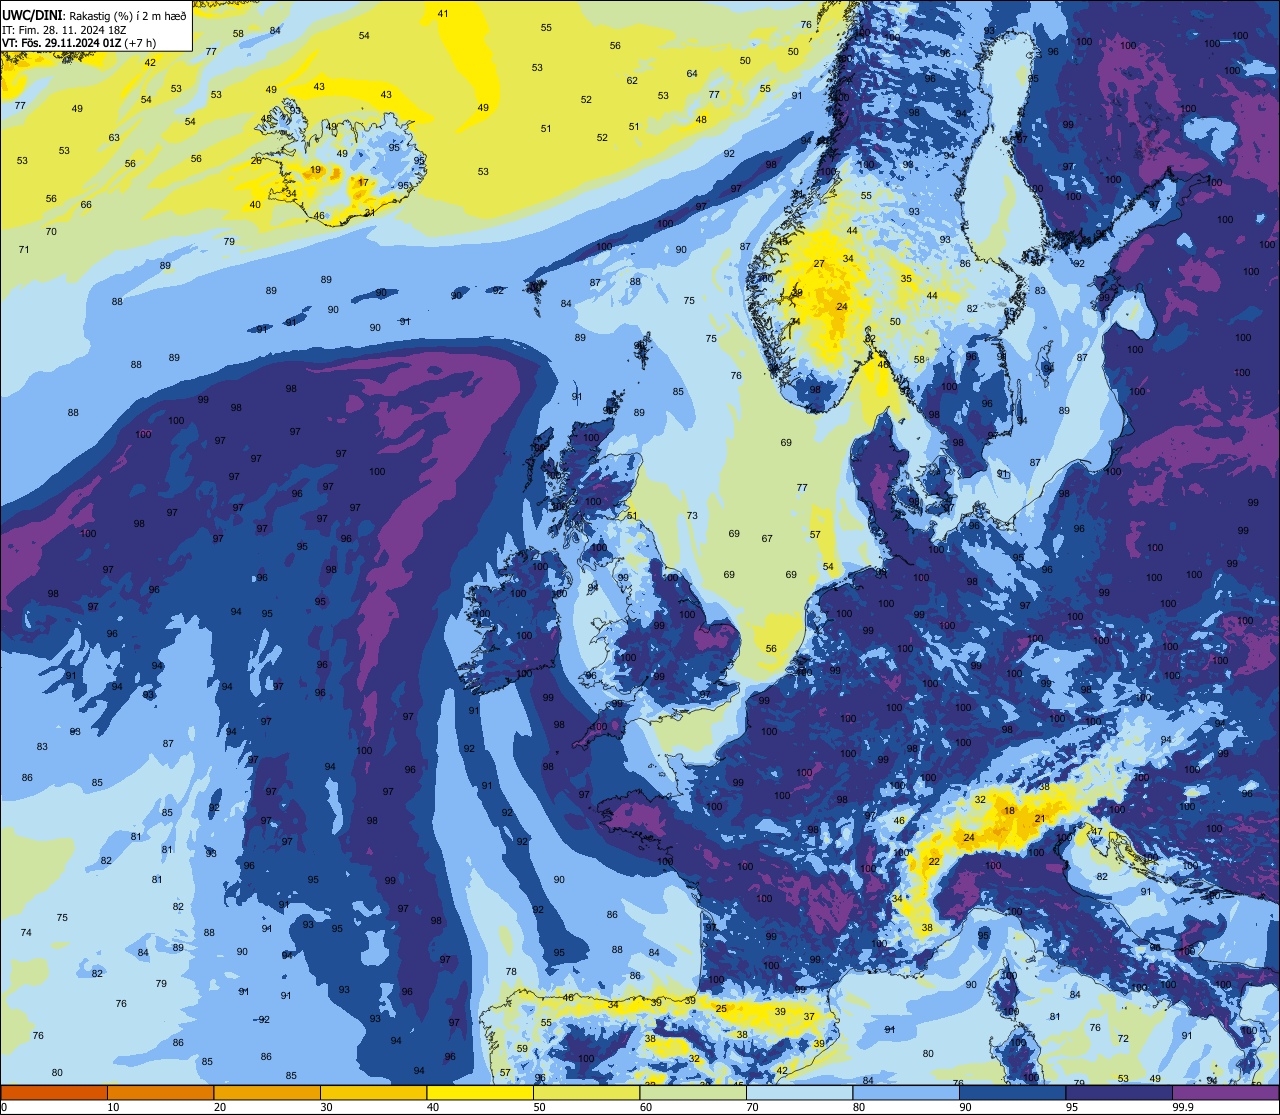Pick the purple above-99.9 legend segment
This screenshot has width=1280, height=1115.
pos(1225,1092)
